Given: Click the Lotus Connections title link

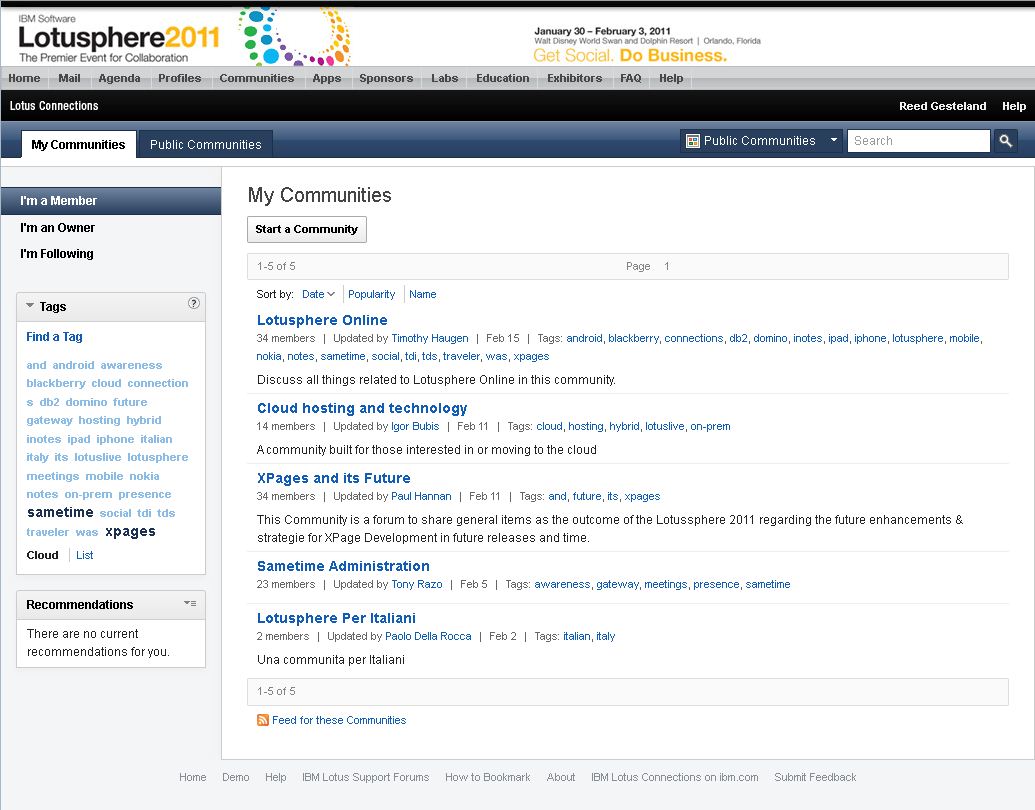Looking at the screenshot, I should click(53, 106).
